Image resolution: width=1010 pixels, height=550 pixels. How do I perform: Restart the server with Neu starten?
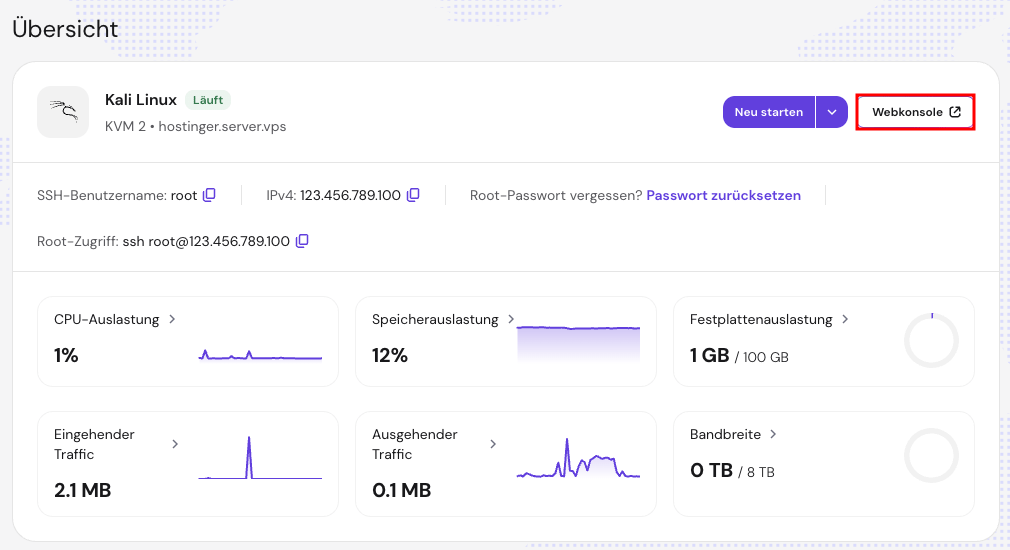pyautogui.click(x=768, y=112)
